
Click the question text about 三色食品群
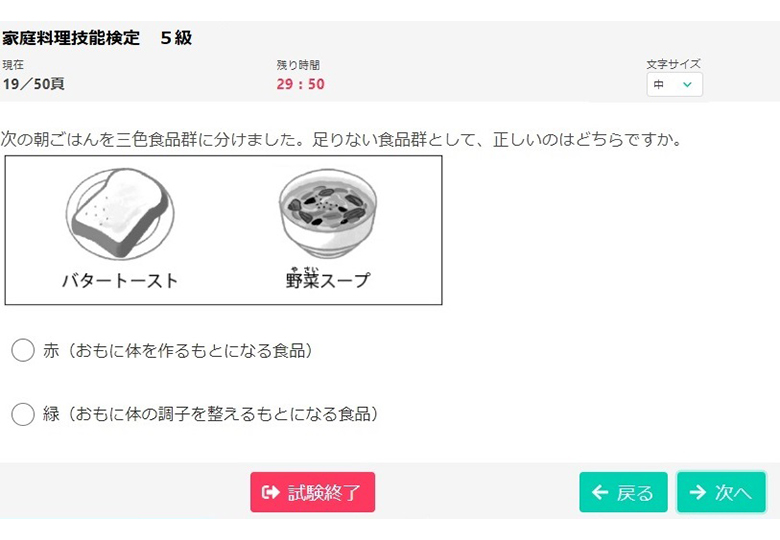tap(341, 139)
